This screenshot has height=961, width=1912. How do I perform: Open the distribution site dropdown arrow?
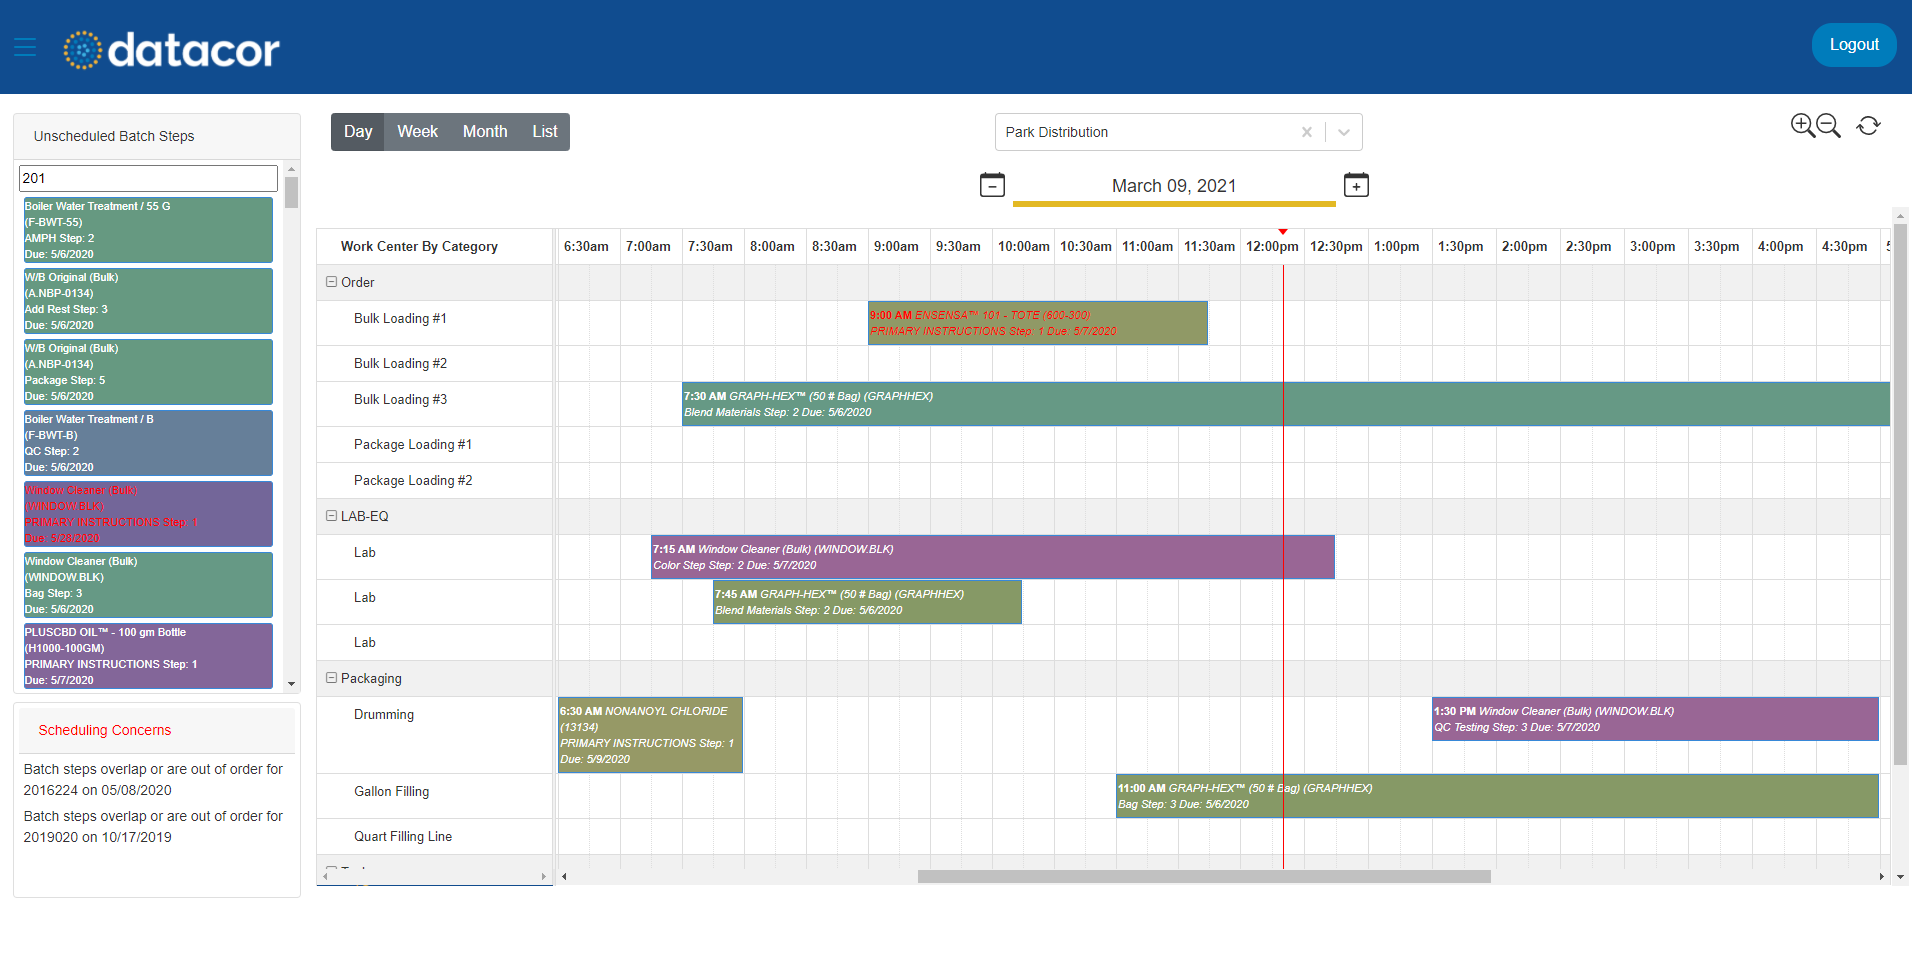click(1344, 131)
